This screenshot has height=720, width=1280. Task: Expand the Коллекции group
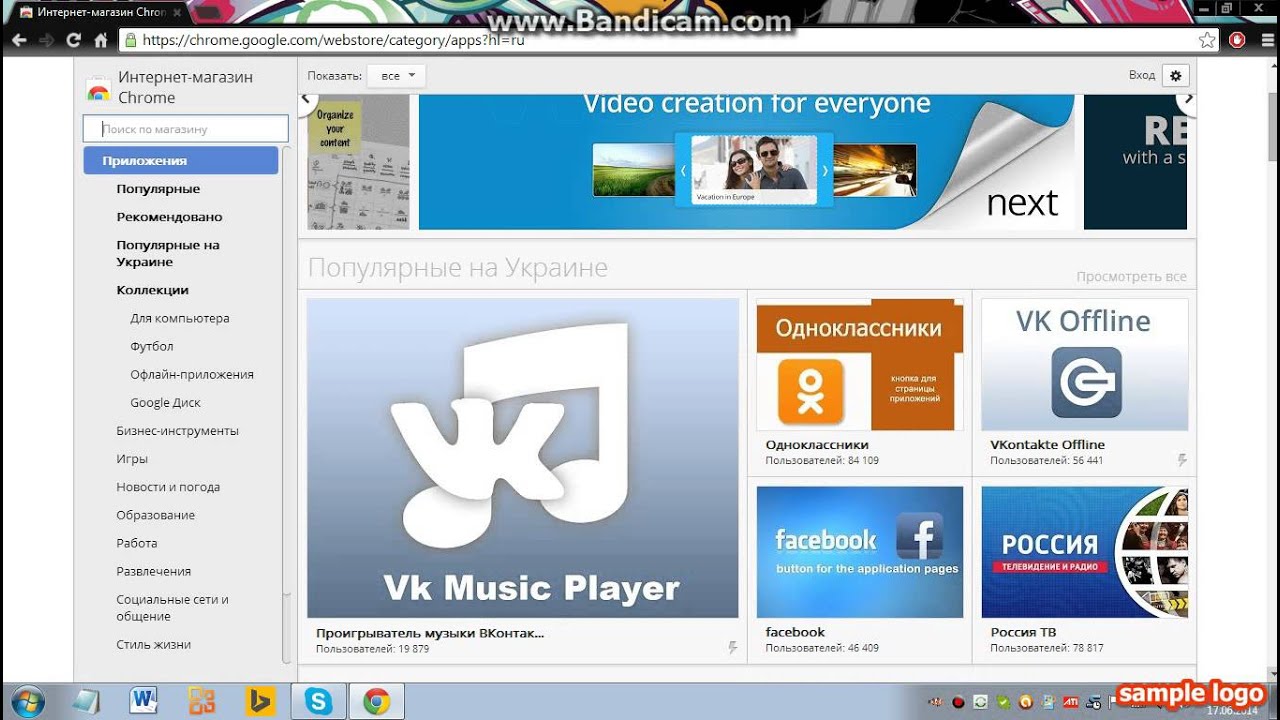point(152,290)
